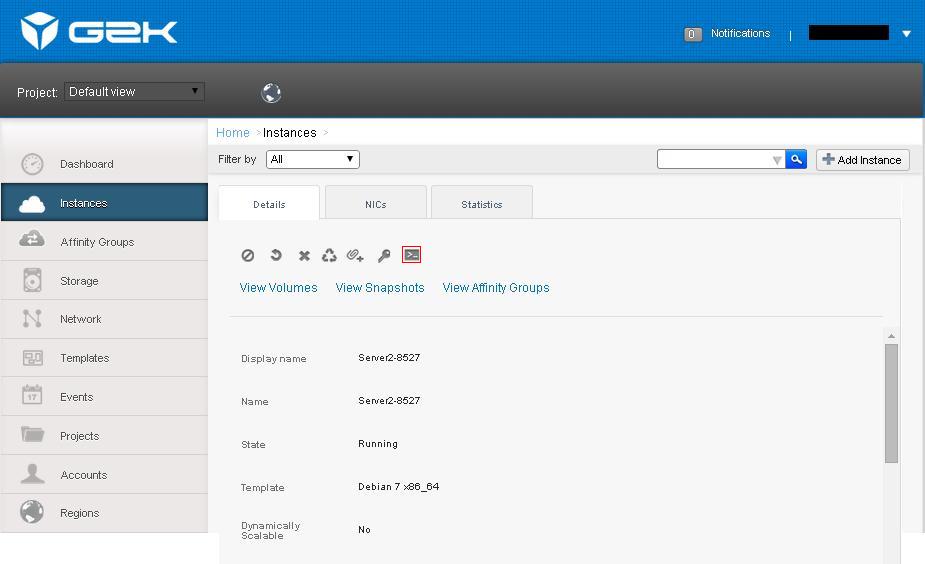This screenshot has width=925, height=564.
Task: Click the Destroy instance X icon
Action: point(304,255)
